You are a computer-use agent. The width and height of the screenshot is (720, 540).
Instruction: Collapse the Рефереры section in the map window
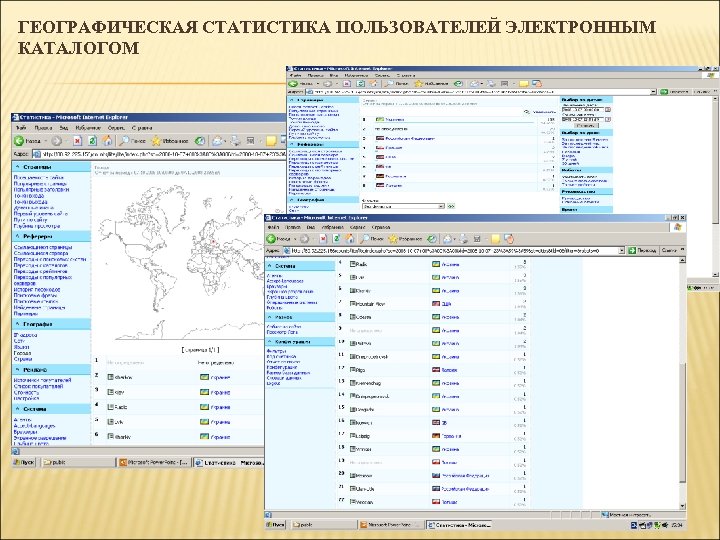coord(17,236)
